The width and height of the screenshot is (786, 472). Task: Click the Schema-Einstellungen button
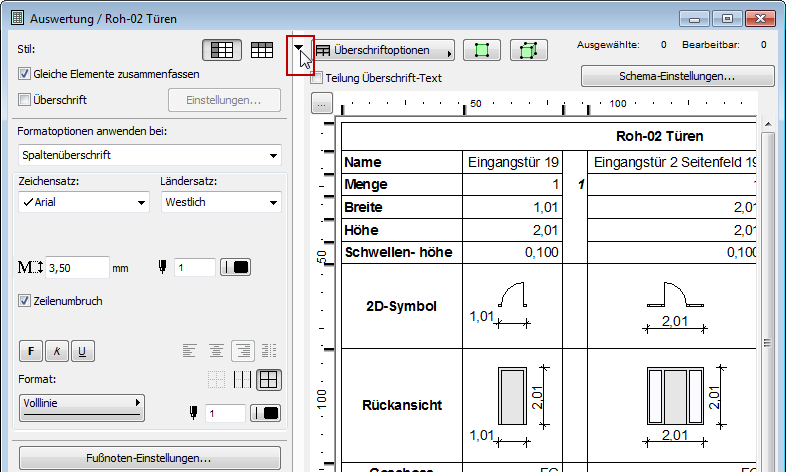pyautogui.click(x=677, y=76)
